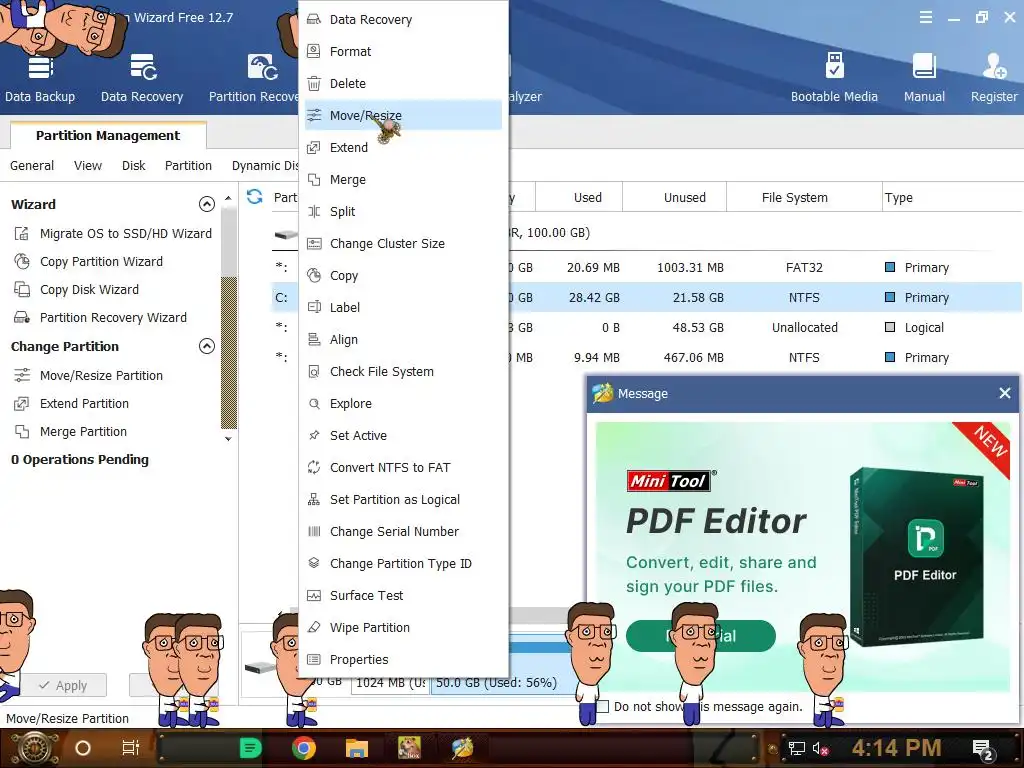
Task: Switch to Partition Management tab
Action: coord(108,135)
